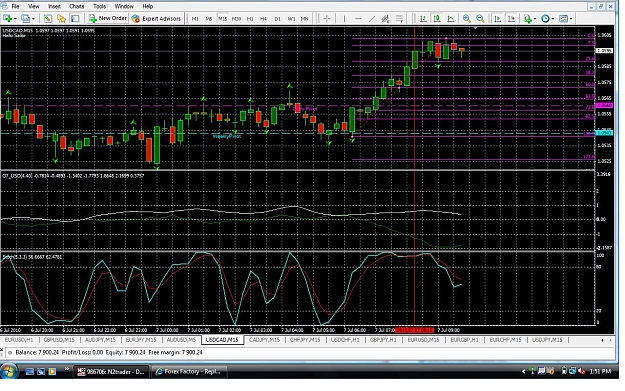Screen dimensions: 625x391
Task: Click the Profiles icon
Action: coord(26,18)
